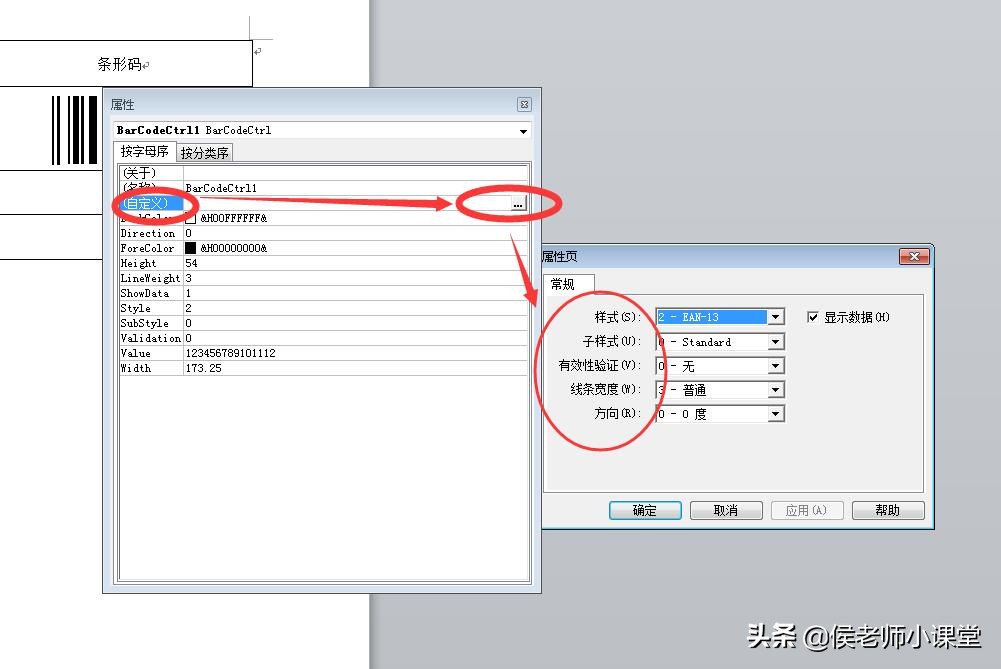Viewport: 1001px width, 669px height.
Task: Click the black ForeColor swatch
Action: tap(190, 248)
